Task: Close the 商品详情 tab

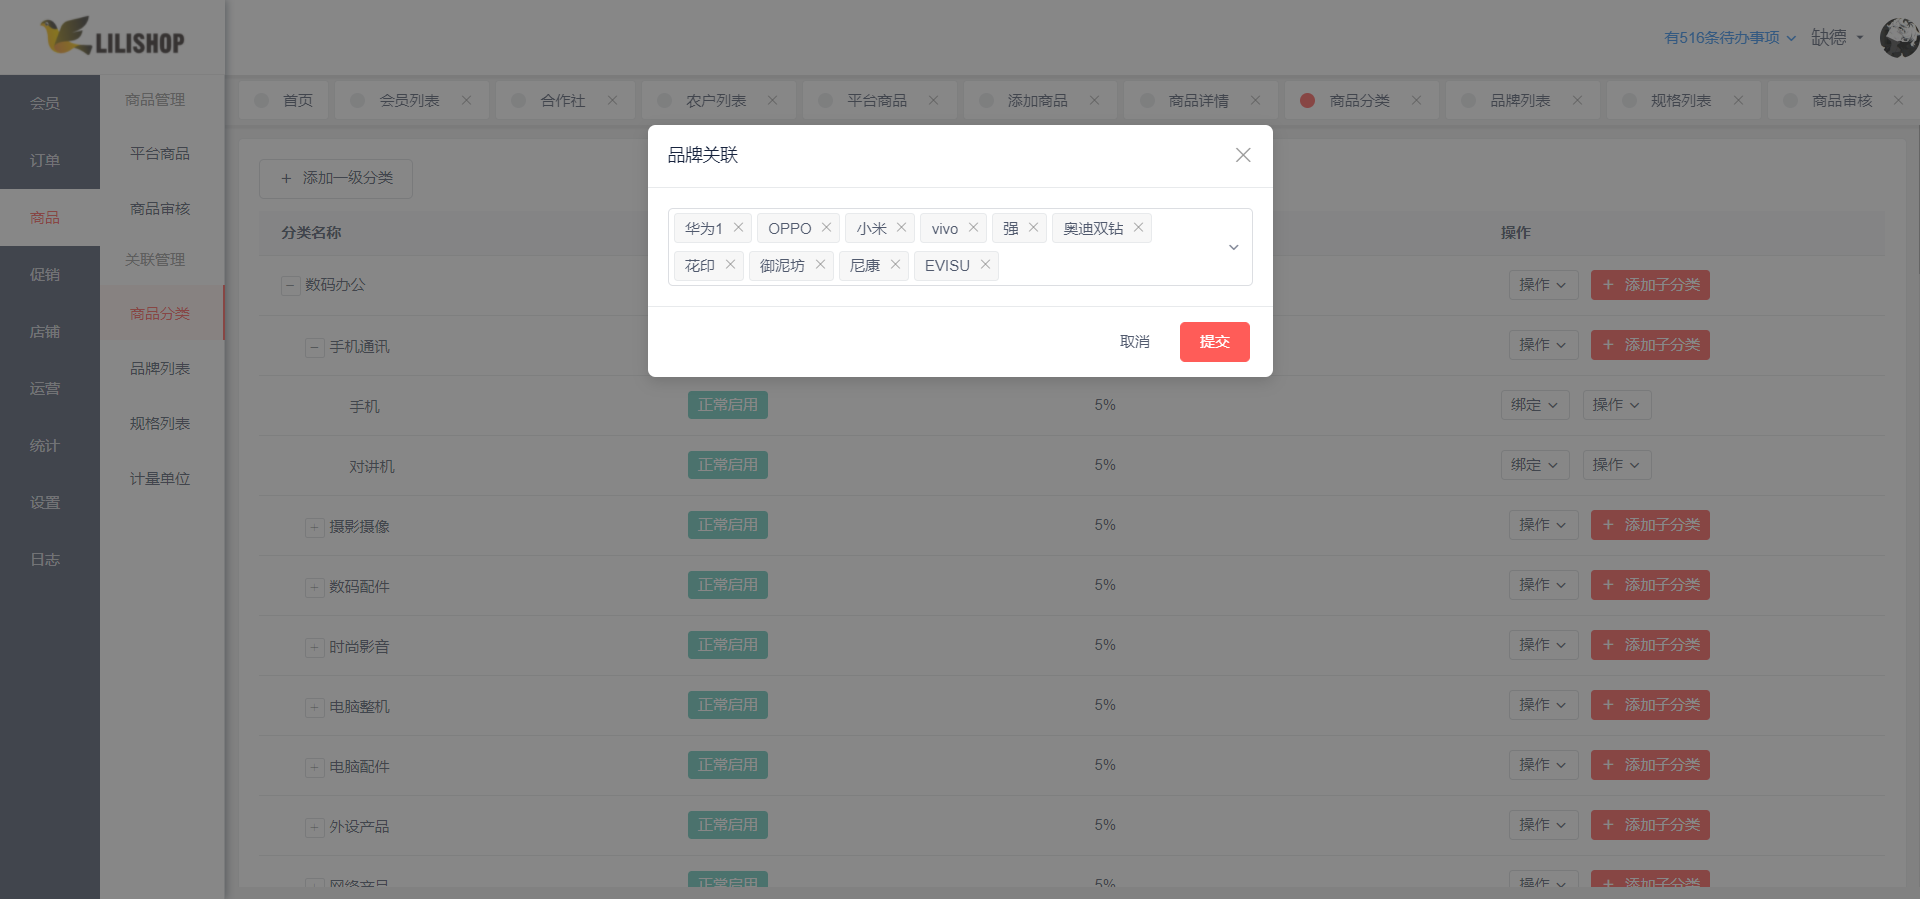Action: (1255, 100)
